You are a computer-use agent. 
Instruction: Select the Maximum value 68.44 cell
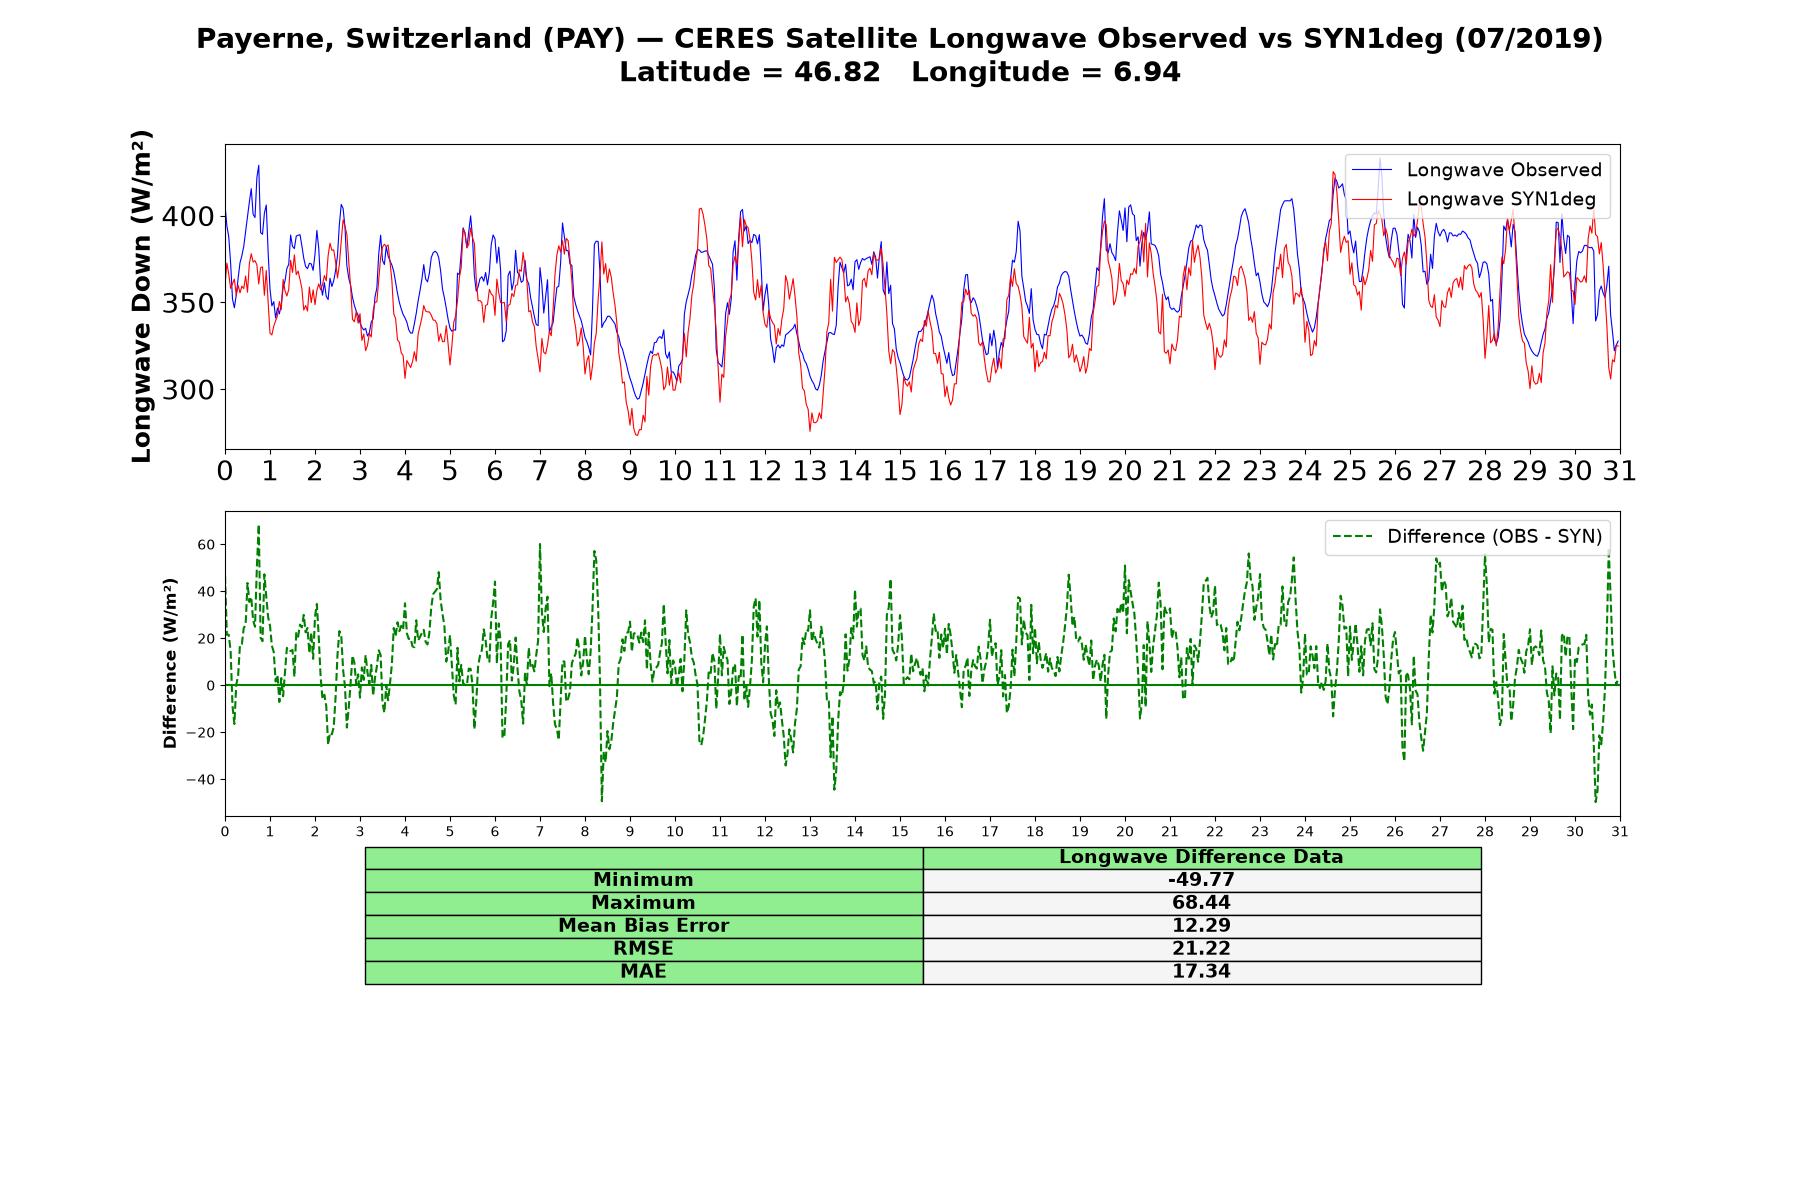(1201, 903)
